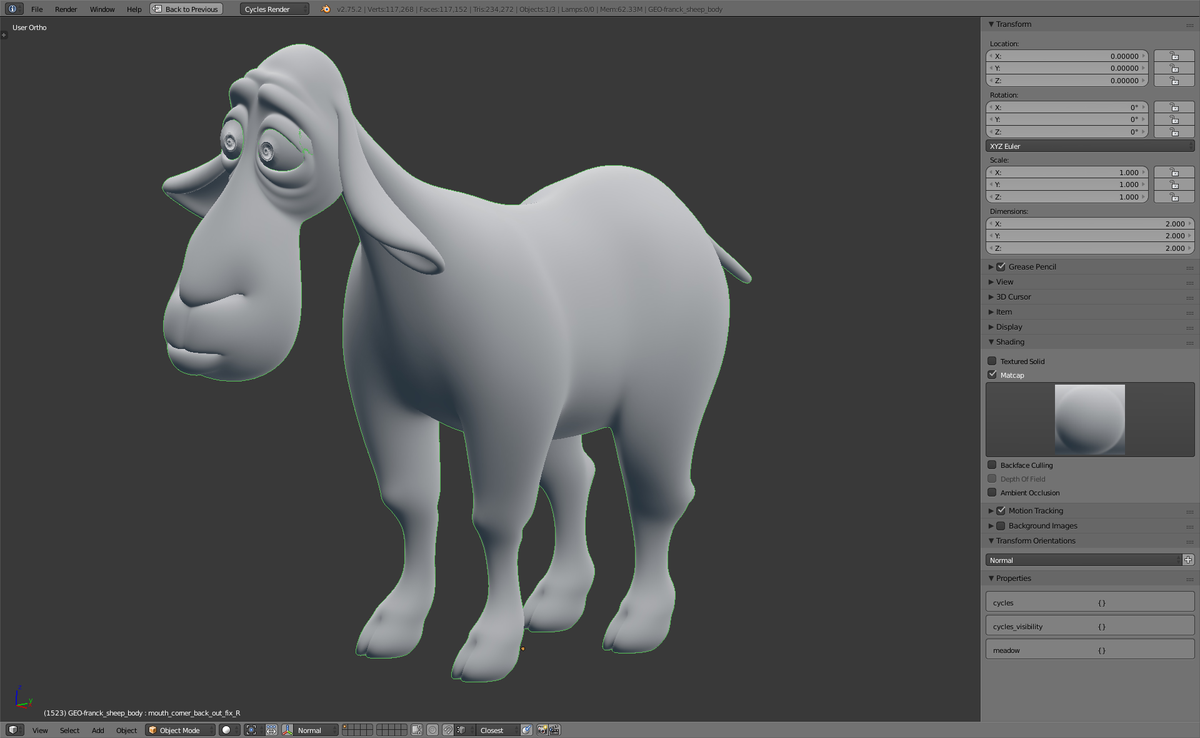Toggle the second layer block top-left button
The height and width of the screenshot is (738, 1200).
pos(379,727)
